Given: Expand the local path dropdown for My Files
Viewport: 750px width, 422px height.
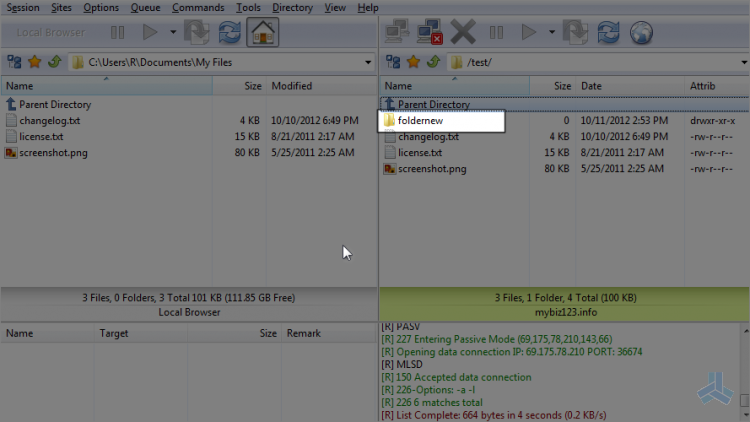Looking at the screenshot, I should coord(367,62).
